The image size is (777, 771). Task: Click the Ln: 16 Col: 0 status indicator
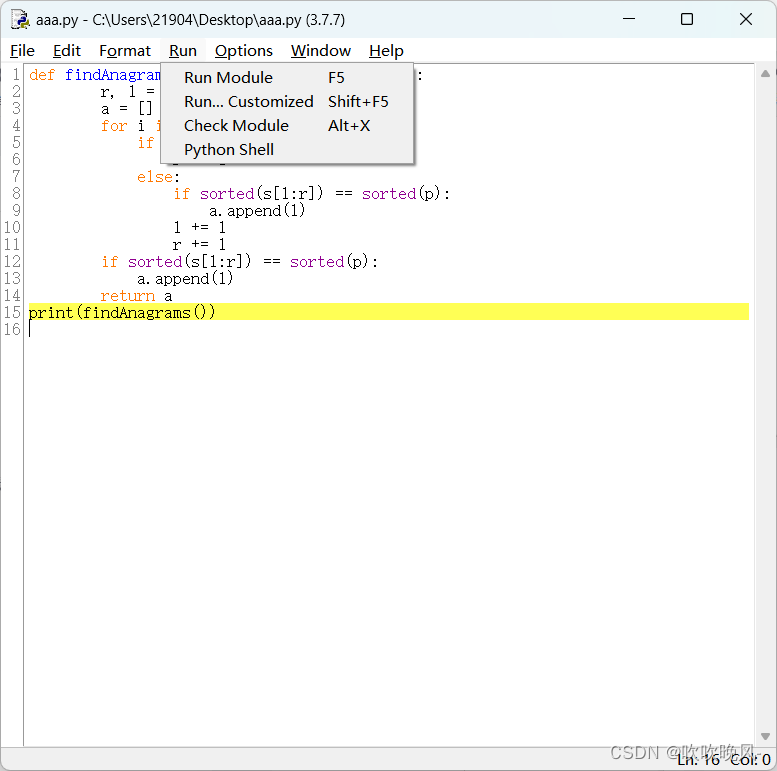click(x=723, y=759)
